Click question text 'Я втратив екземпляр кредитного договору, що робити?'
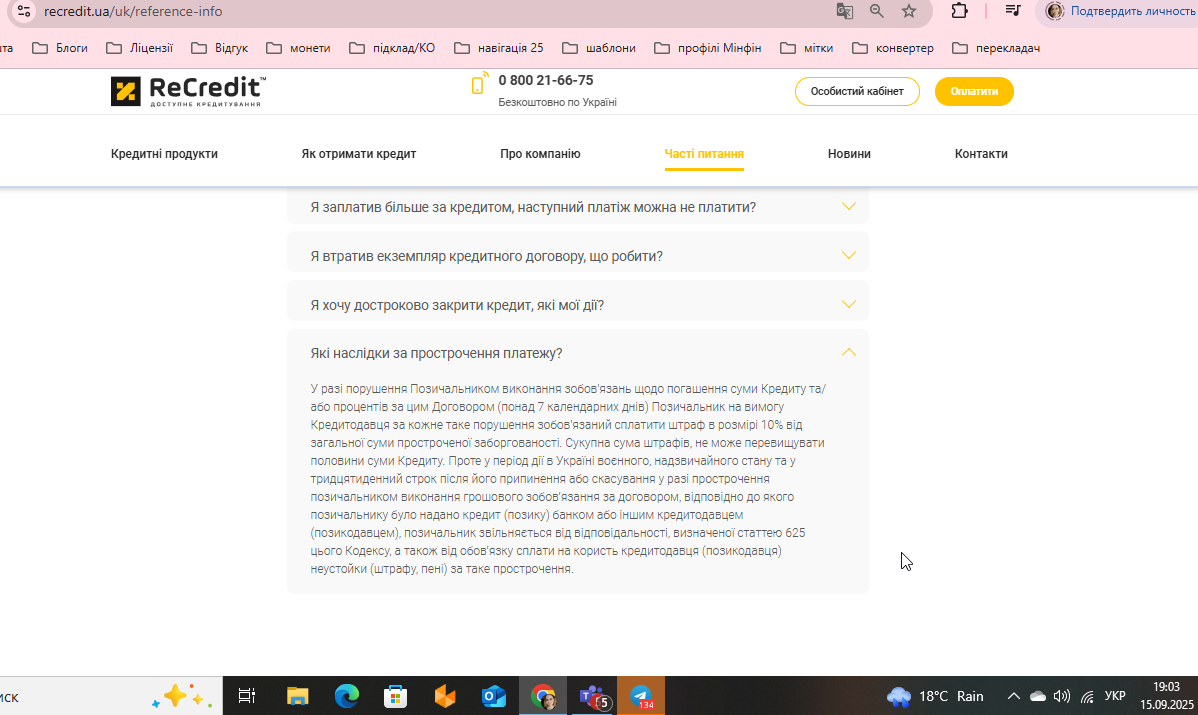The height and width of the screenshot is (715, 1198). pyautogui.click(x=487, y=256)
